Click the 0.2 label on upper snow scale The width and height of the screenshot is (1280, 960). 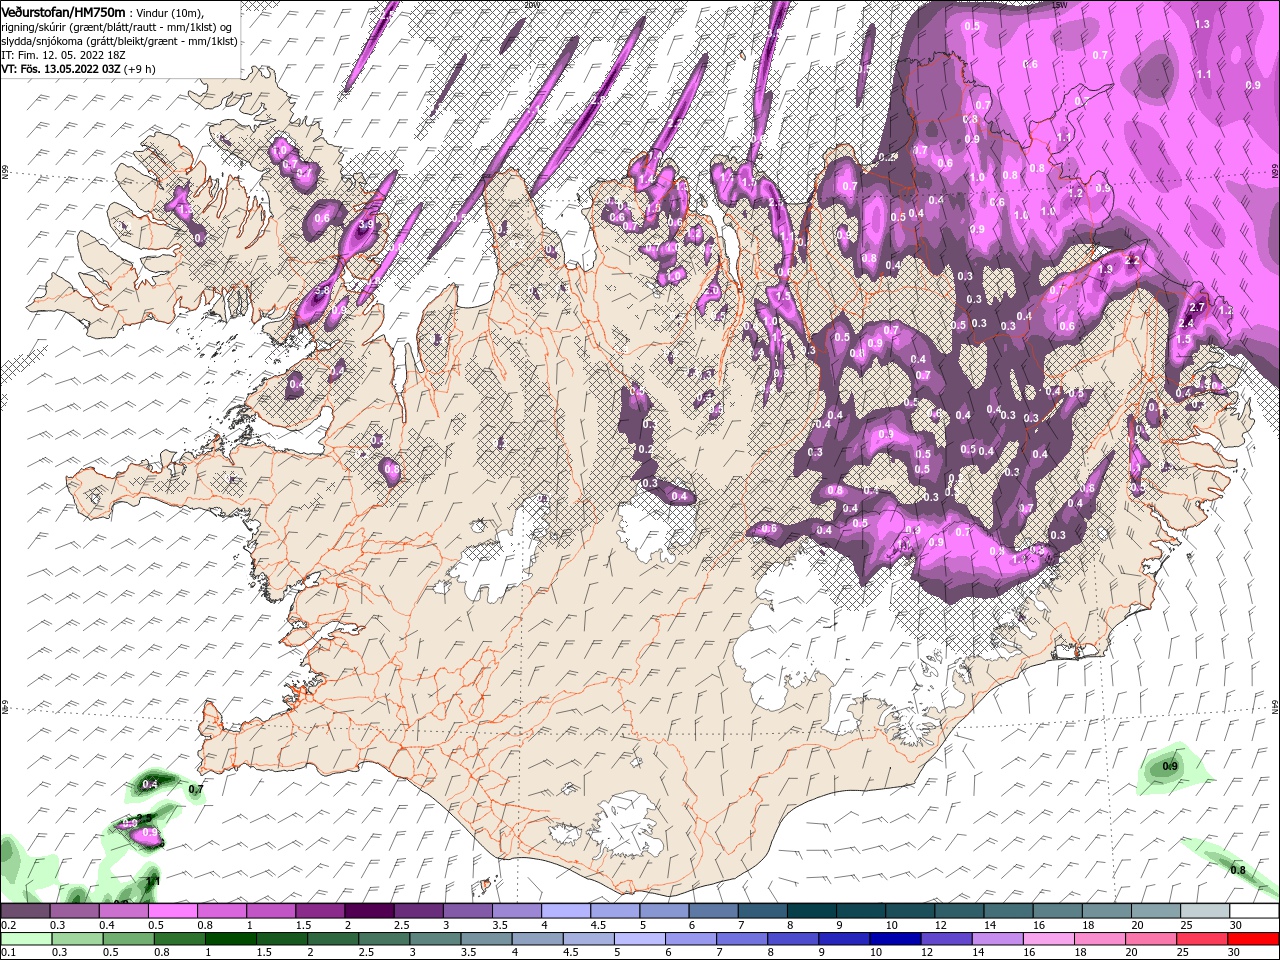click(x=8, y=925)
